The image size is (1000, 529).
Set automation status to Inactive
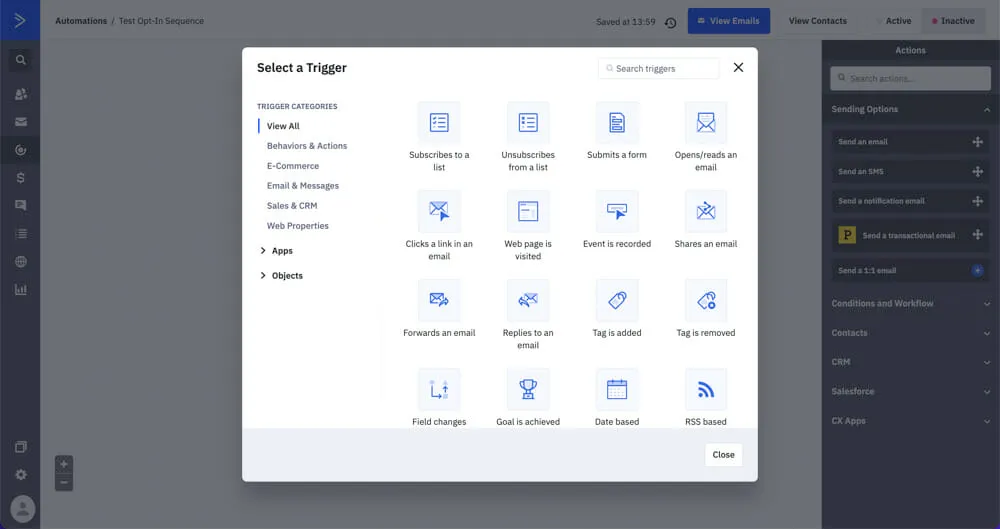coord(953,21)
